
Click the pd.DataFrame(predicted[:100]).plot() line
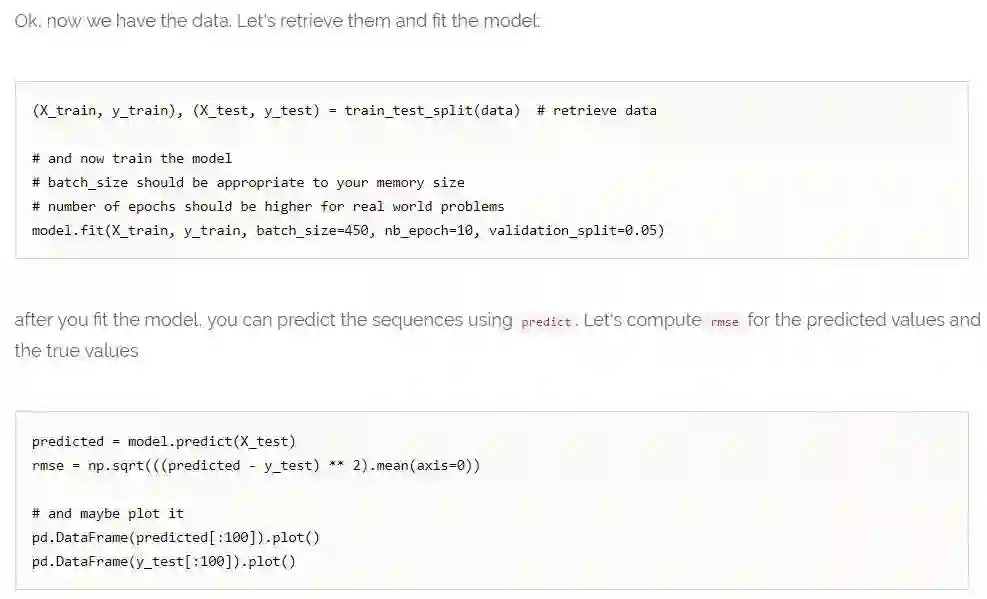pyautogui.click(x=176, y=537)
